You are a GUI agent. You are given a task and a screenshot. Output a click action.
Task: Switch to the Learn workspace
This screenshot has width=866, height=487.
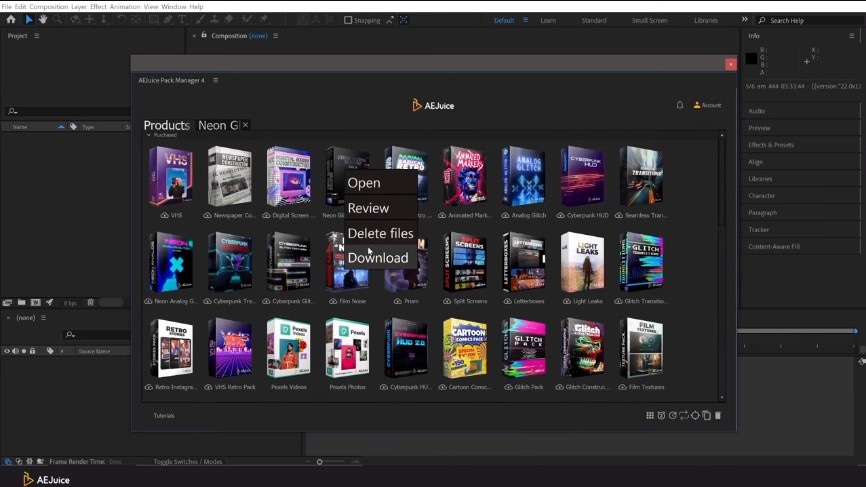548,20
